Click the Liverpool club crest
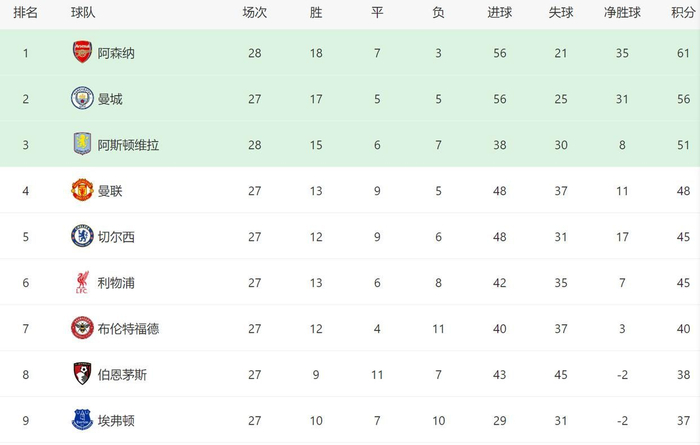 (82, 282)
